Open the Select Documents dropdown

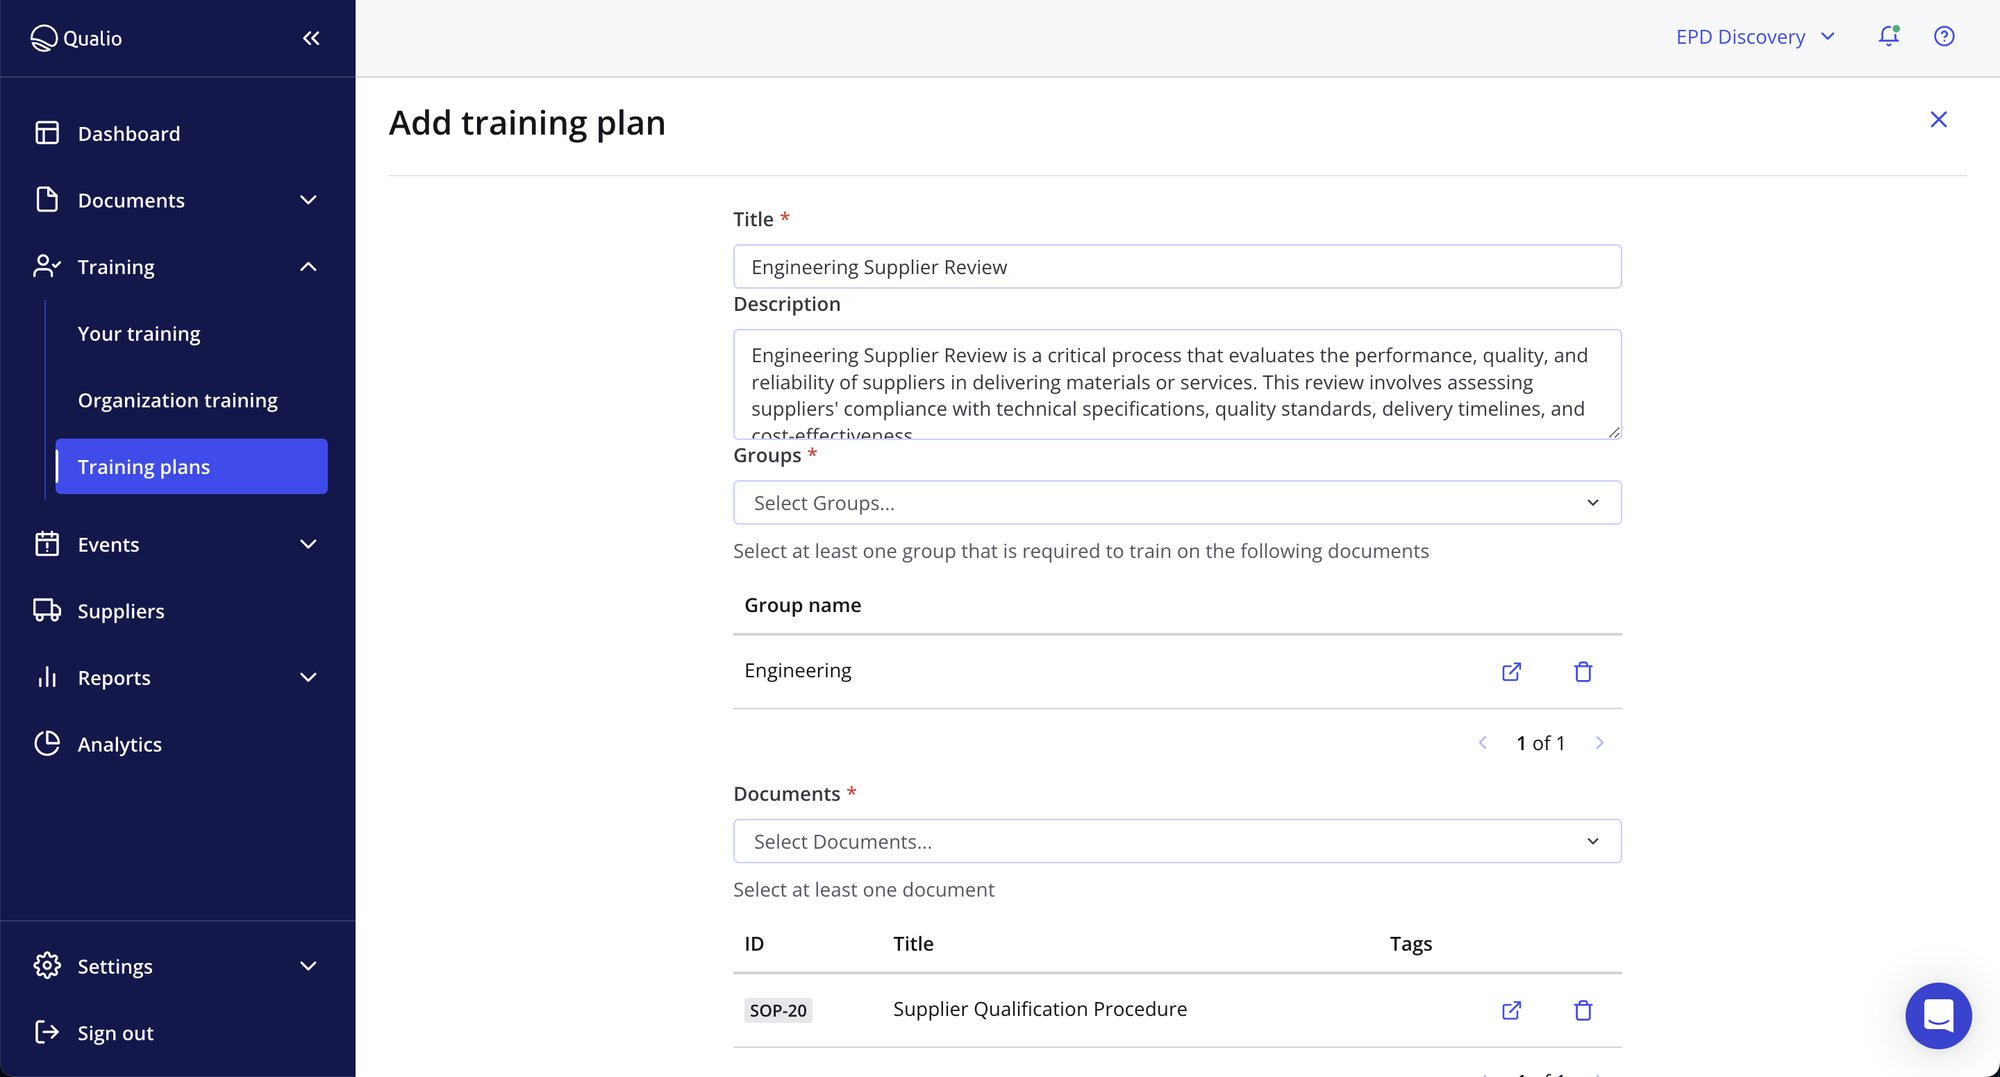[x=1177, y=841]
